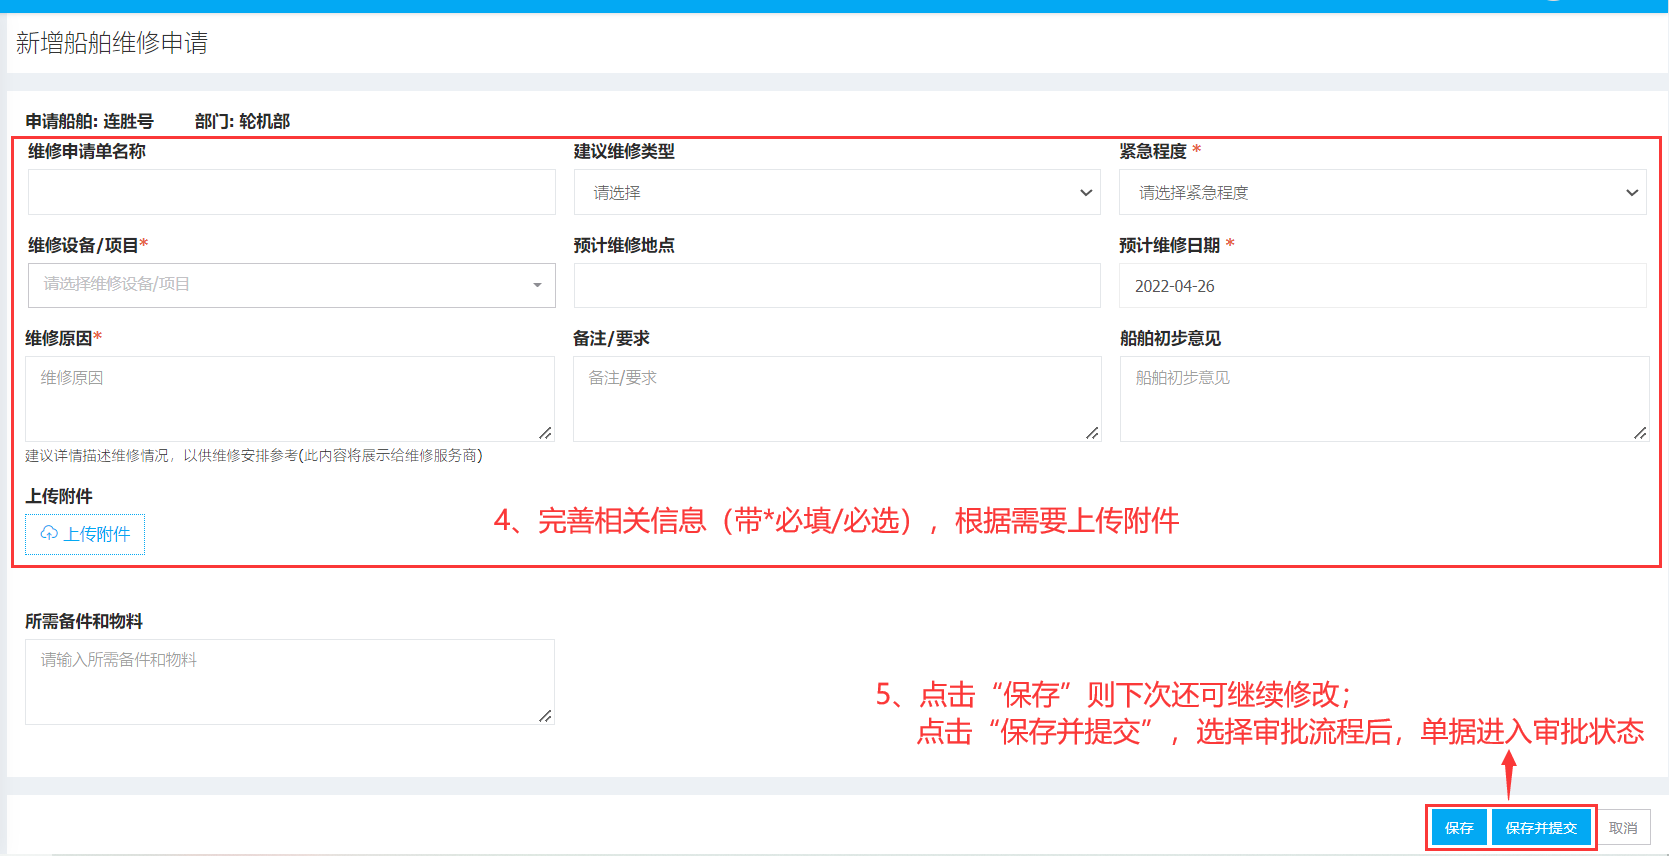The height and width of the screenshot is (856, 1669).
Task: Click the cloud upload icon
Action: point(49,533)
